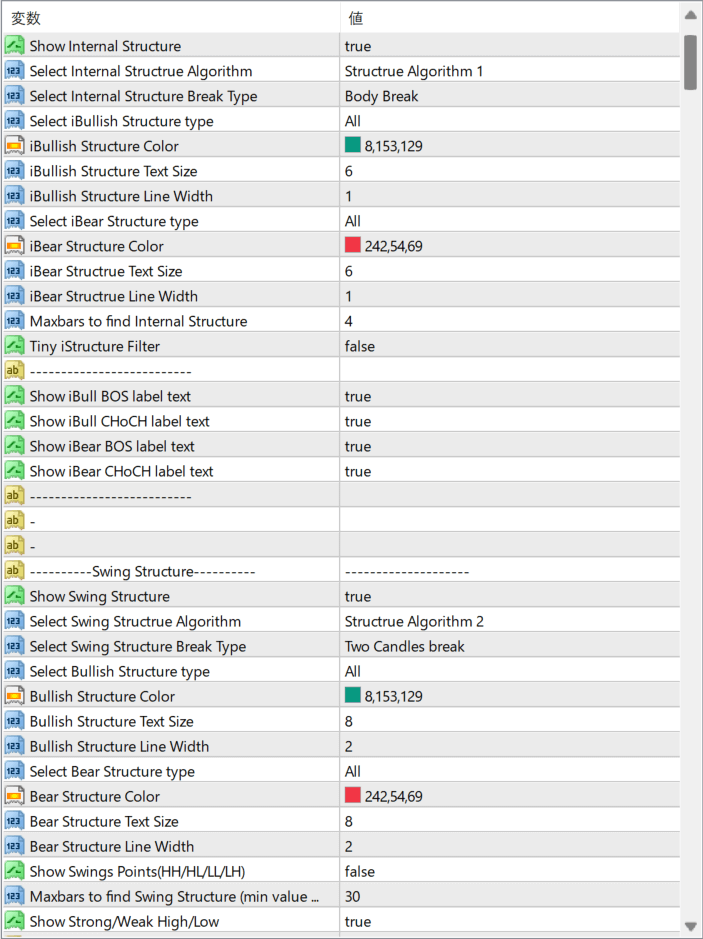
Task: Click the icon beside Tiny iStructure Filter
Action: tap(14, 346)
